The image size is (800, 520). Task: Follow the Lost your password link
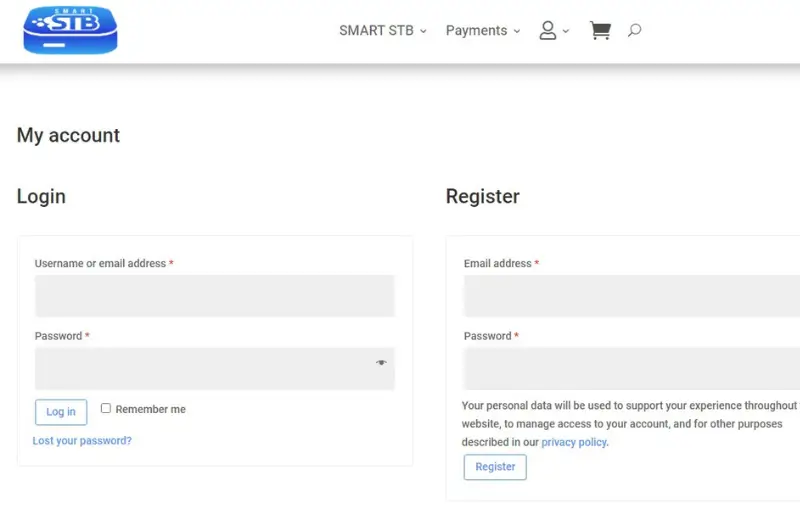click(x=82, y=440)
